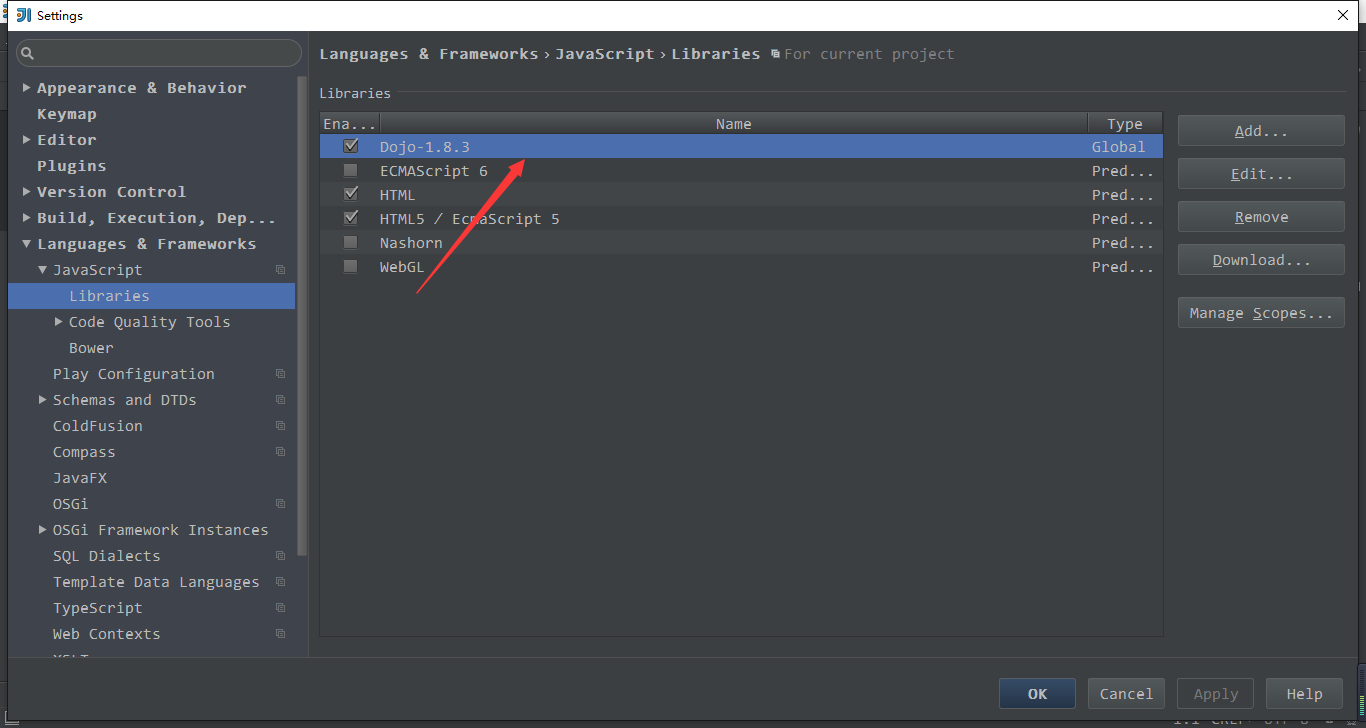Expand the OSGi Framework Instances node
Image resolution: width=1366 pixels, height=728 pixels.
tap(43, 530)
